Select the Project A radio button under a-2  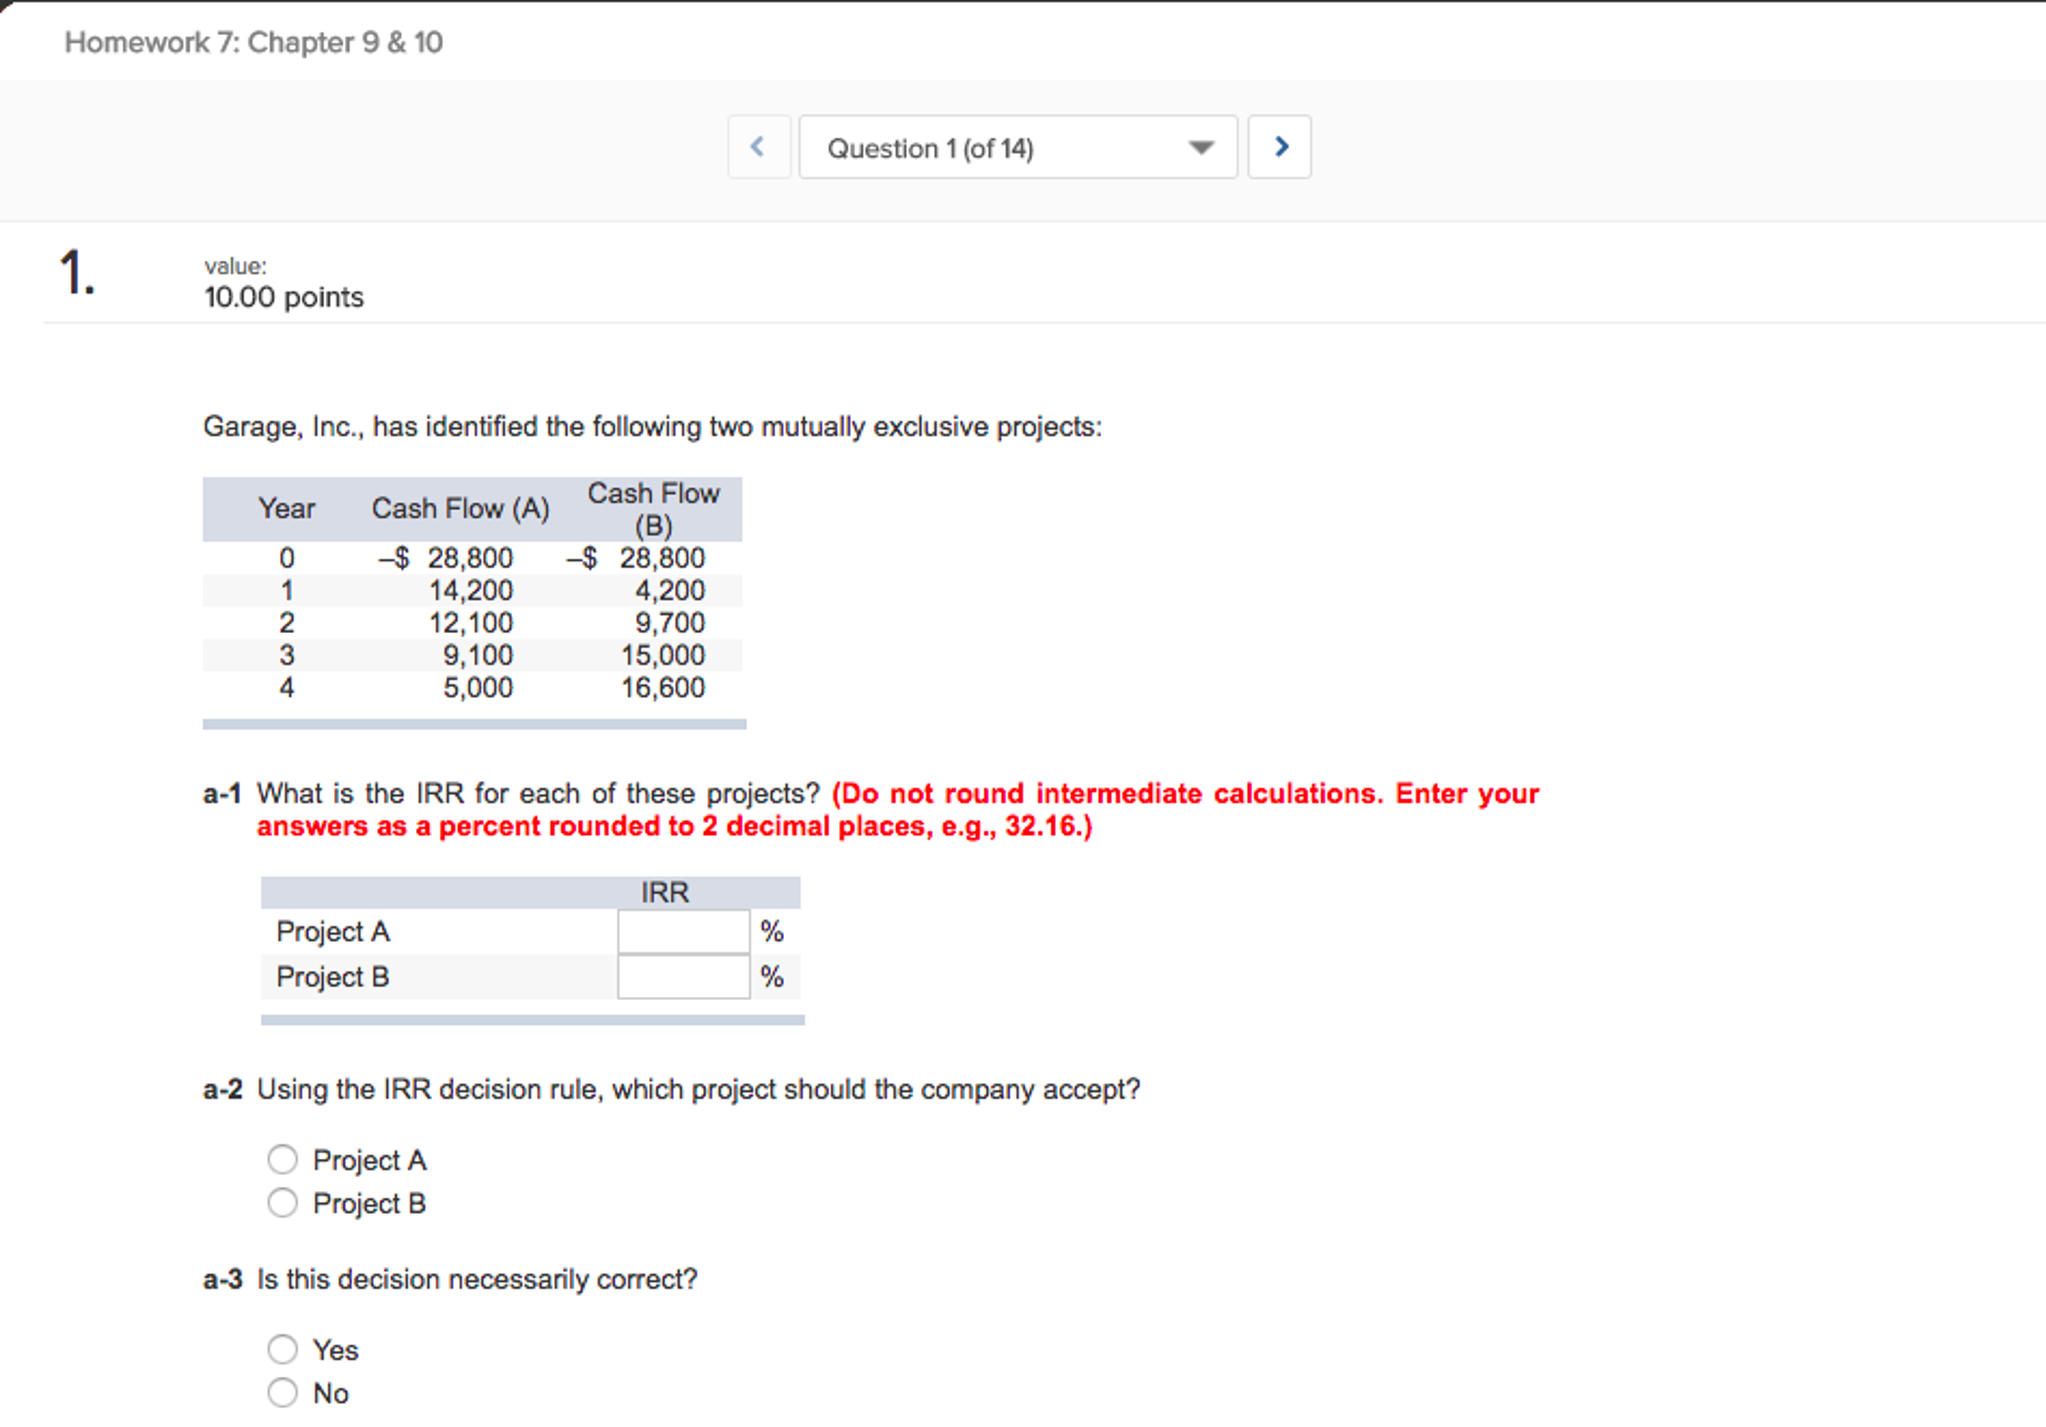pyautogui.click(x=283, y=1159)
